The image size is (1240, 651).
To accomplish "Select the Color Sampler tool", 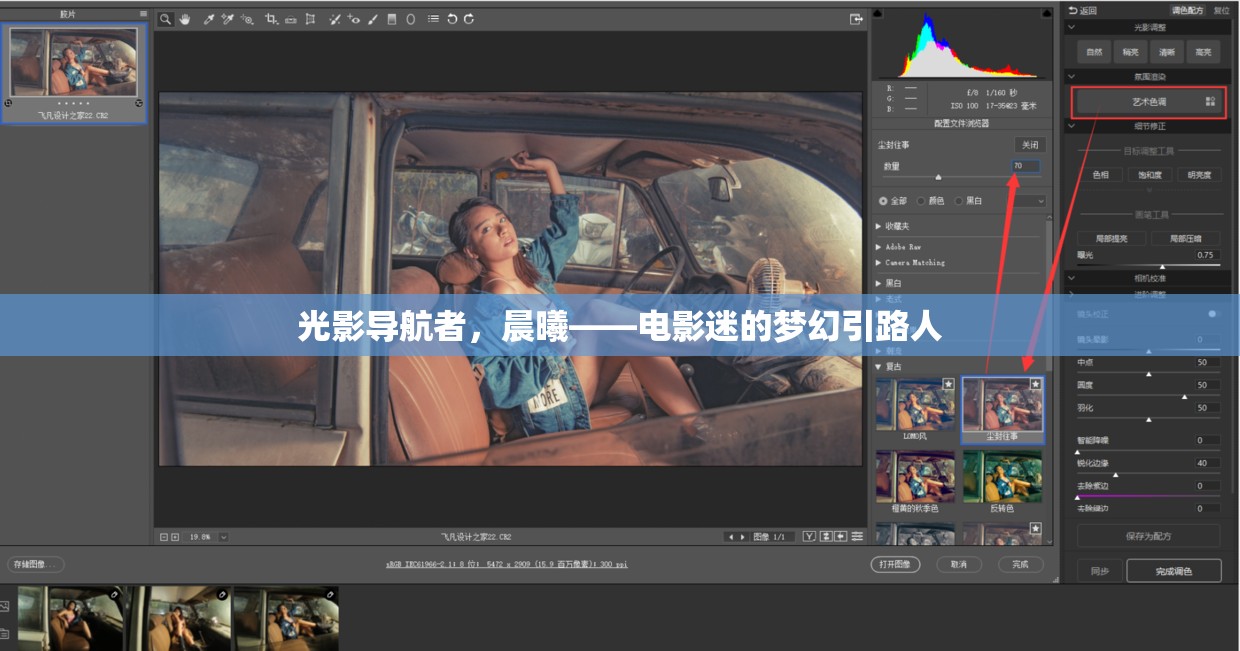I will 227,19.
